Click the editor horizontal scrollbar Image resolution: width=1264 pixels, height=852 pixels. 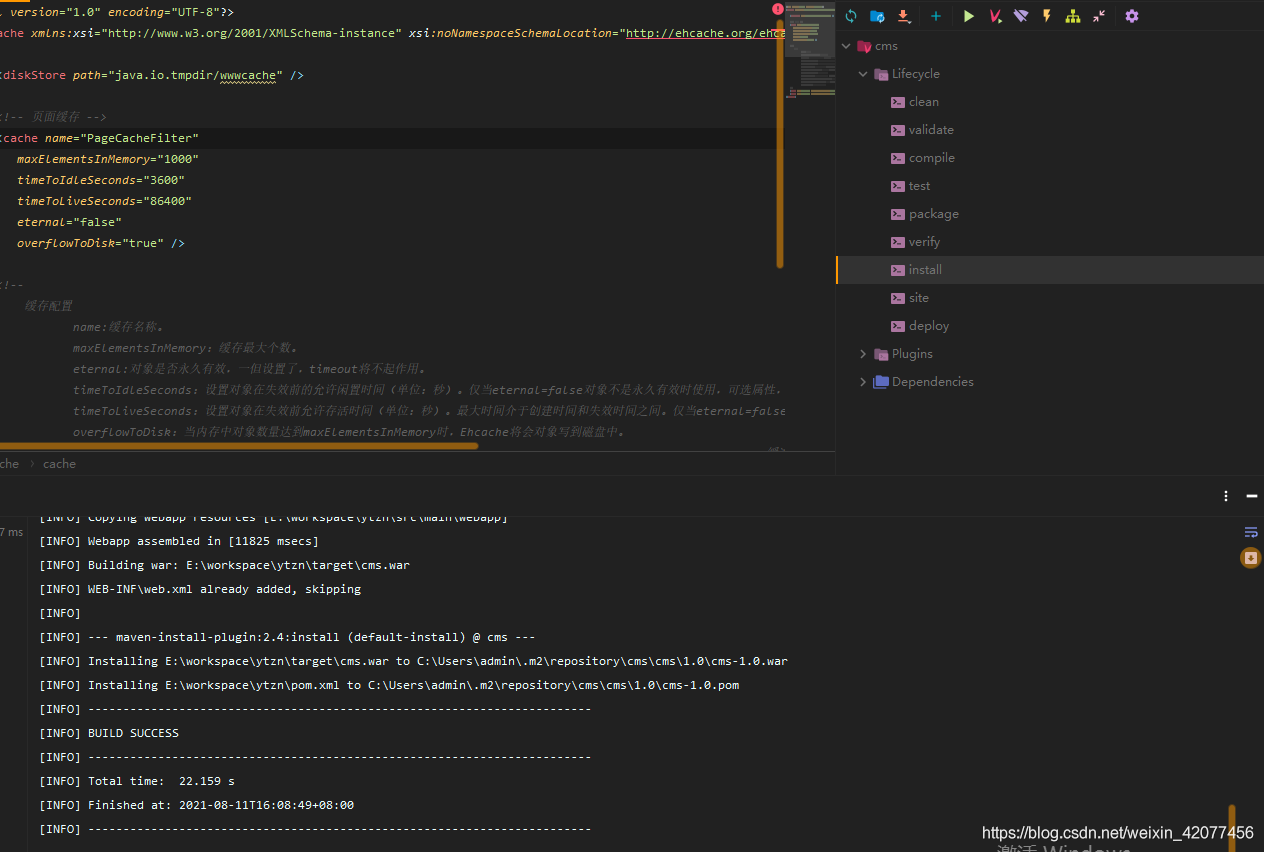click(239, 446)
